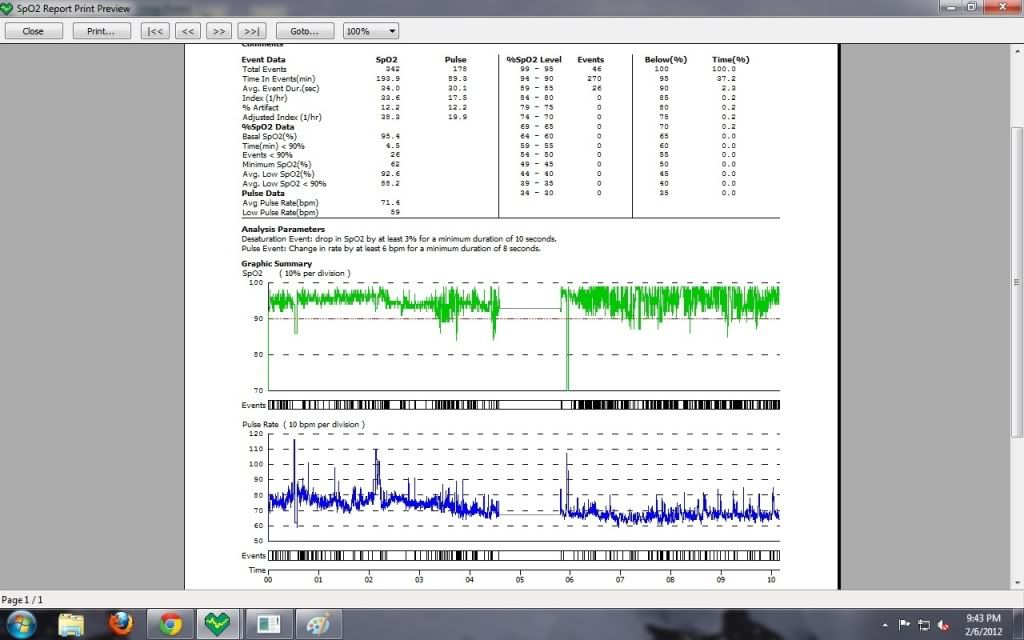Jump to last page with >>| button
This screenshot has height=640, width=1024.
251,31
